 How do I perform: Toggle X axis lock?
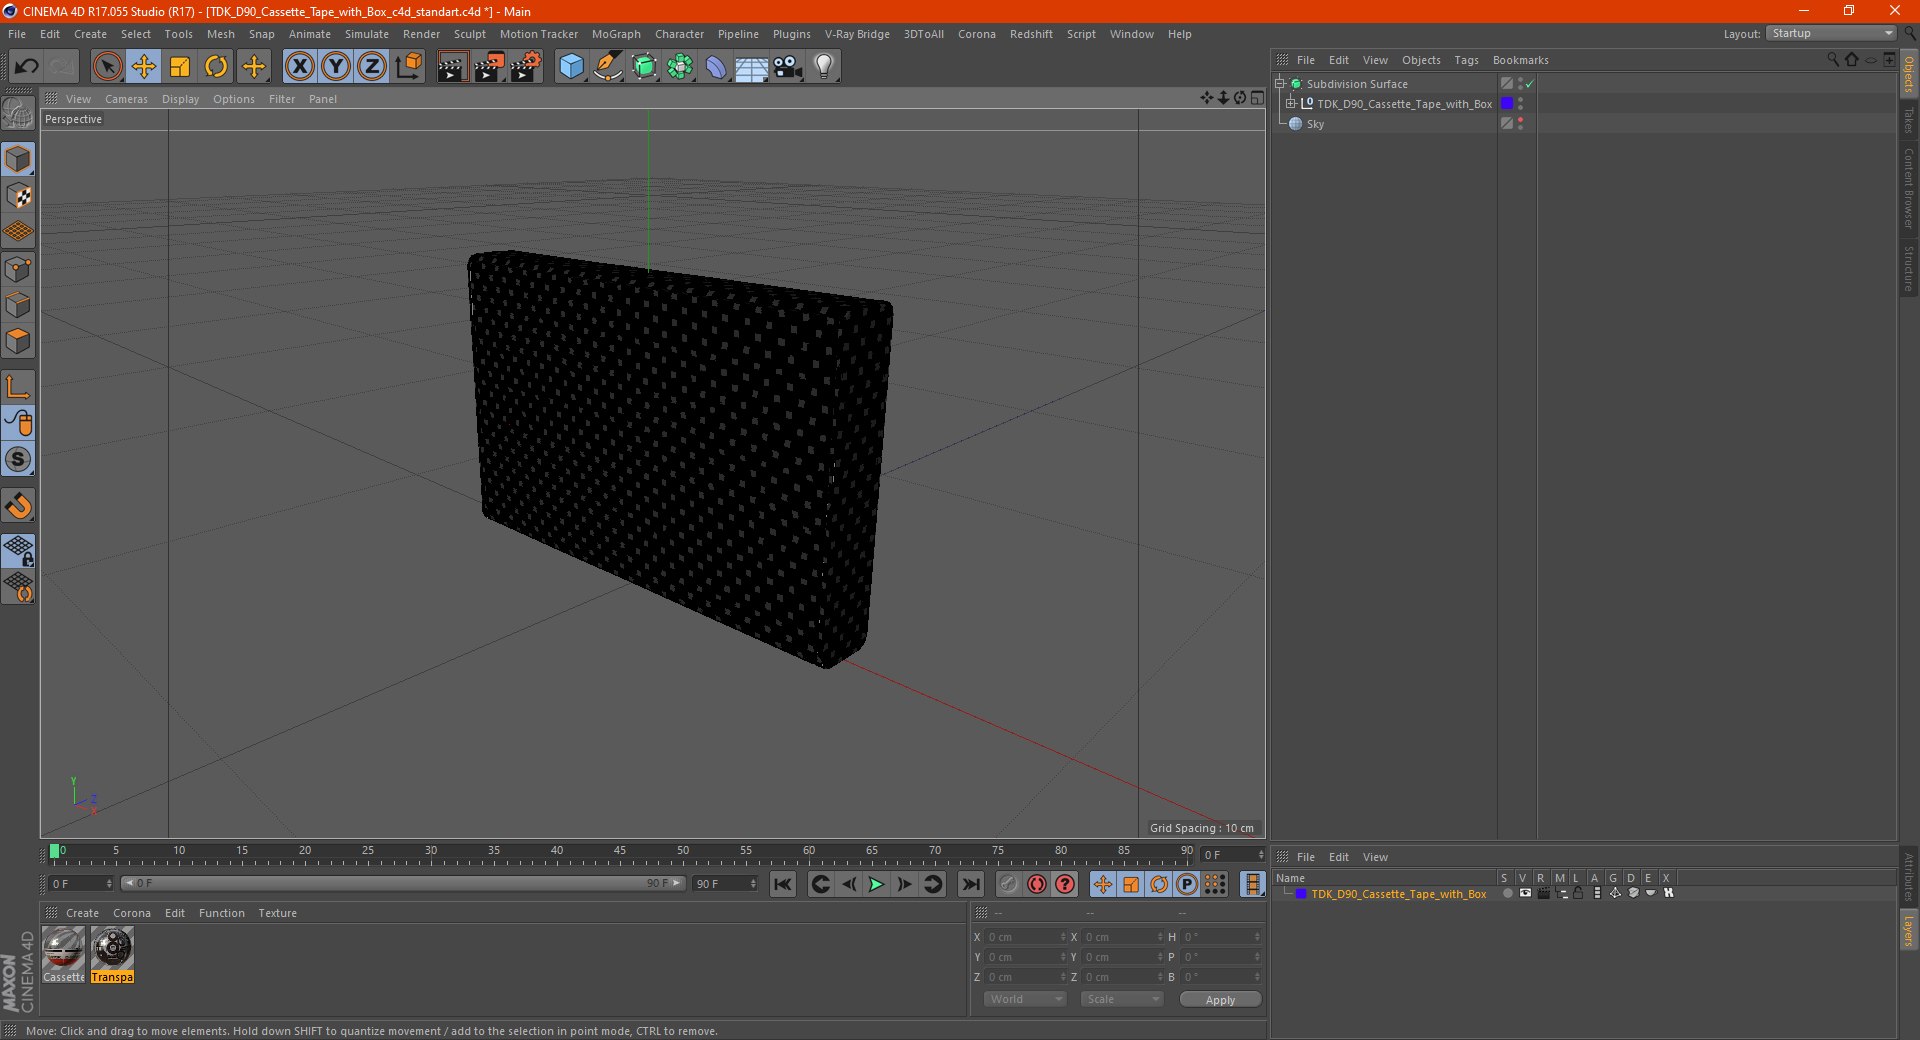click(299, 67)
